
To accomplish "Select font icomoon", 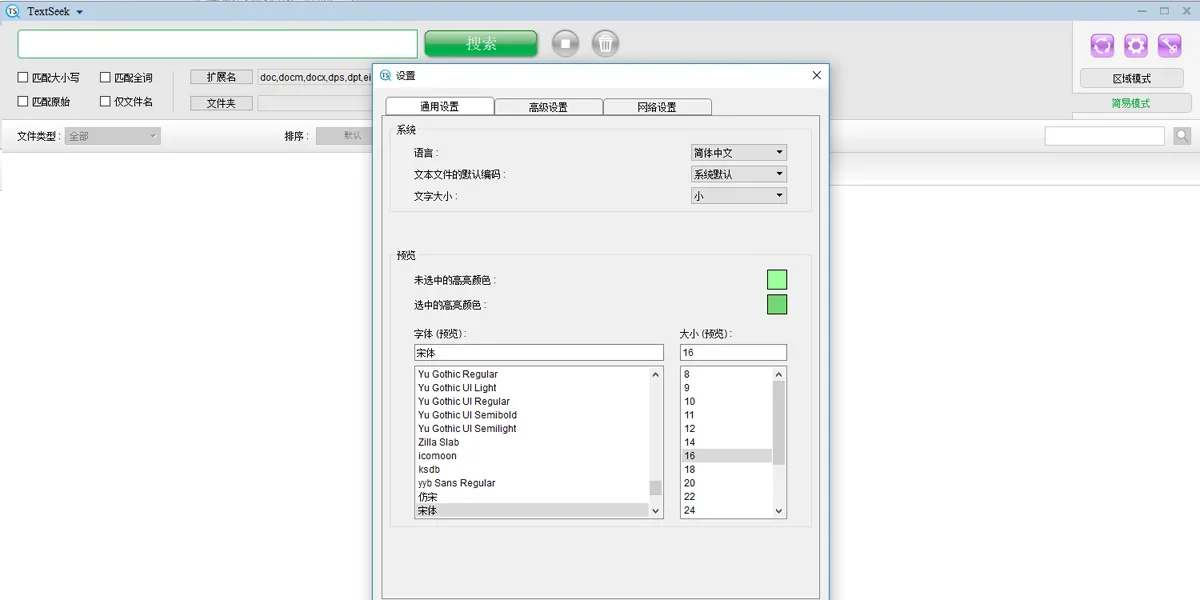I will pyautogui.click(x=532, y=456).
